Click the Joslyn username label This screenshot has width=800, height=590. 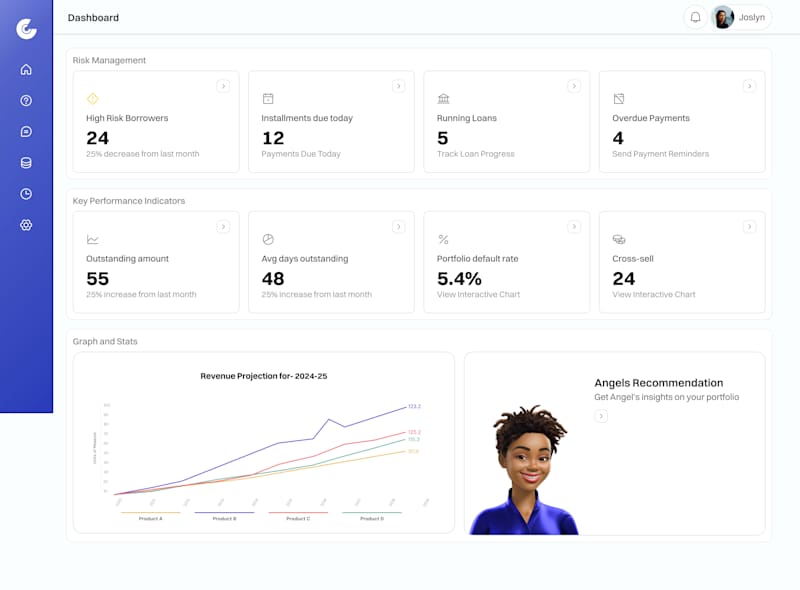click(752, 17)
